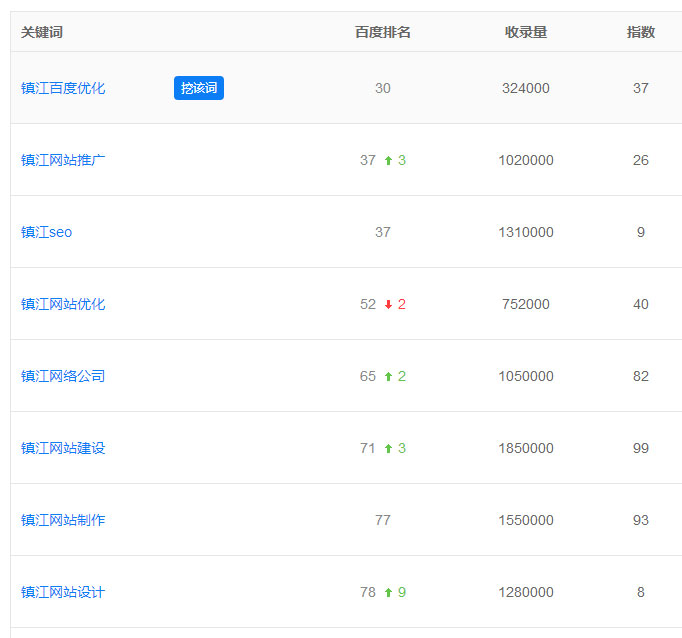
Task: Select the 指数 column header
Action: [x=641, y=32]
